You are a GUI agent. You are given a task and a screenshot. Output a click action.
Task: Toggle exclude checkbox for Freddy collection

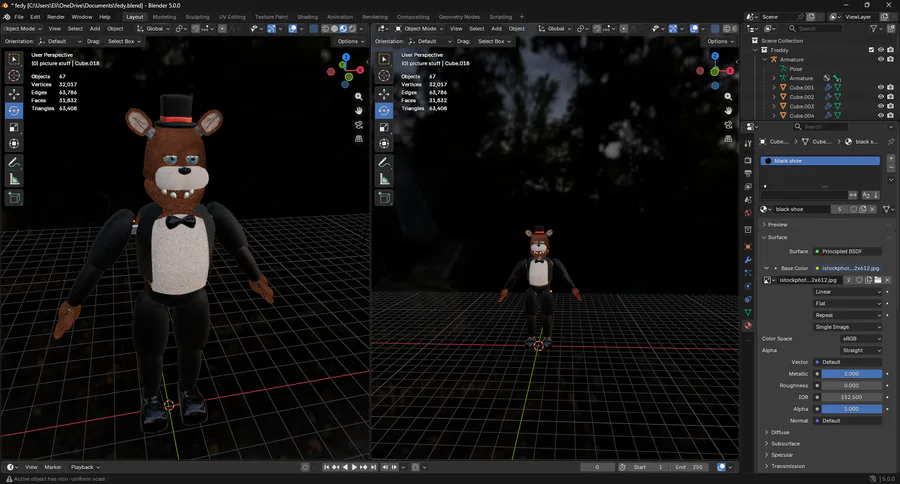(871, 50)
